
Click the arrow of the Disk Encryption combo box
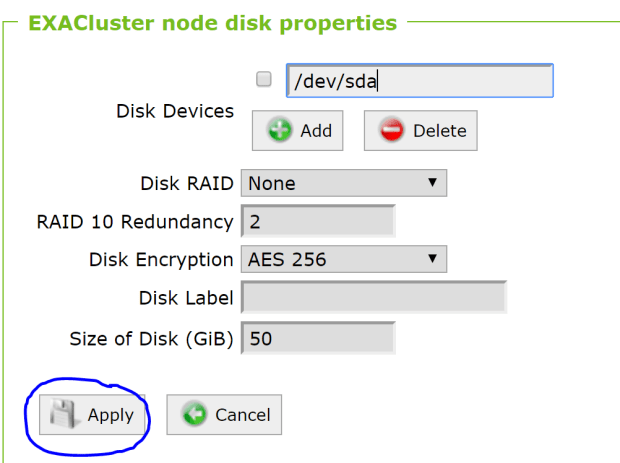432,260
